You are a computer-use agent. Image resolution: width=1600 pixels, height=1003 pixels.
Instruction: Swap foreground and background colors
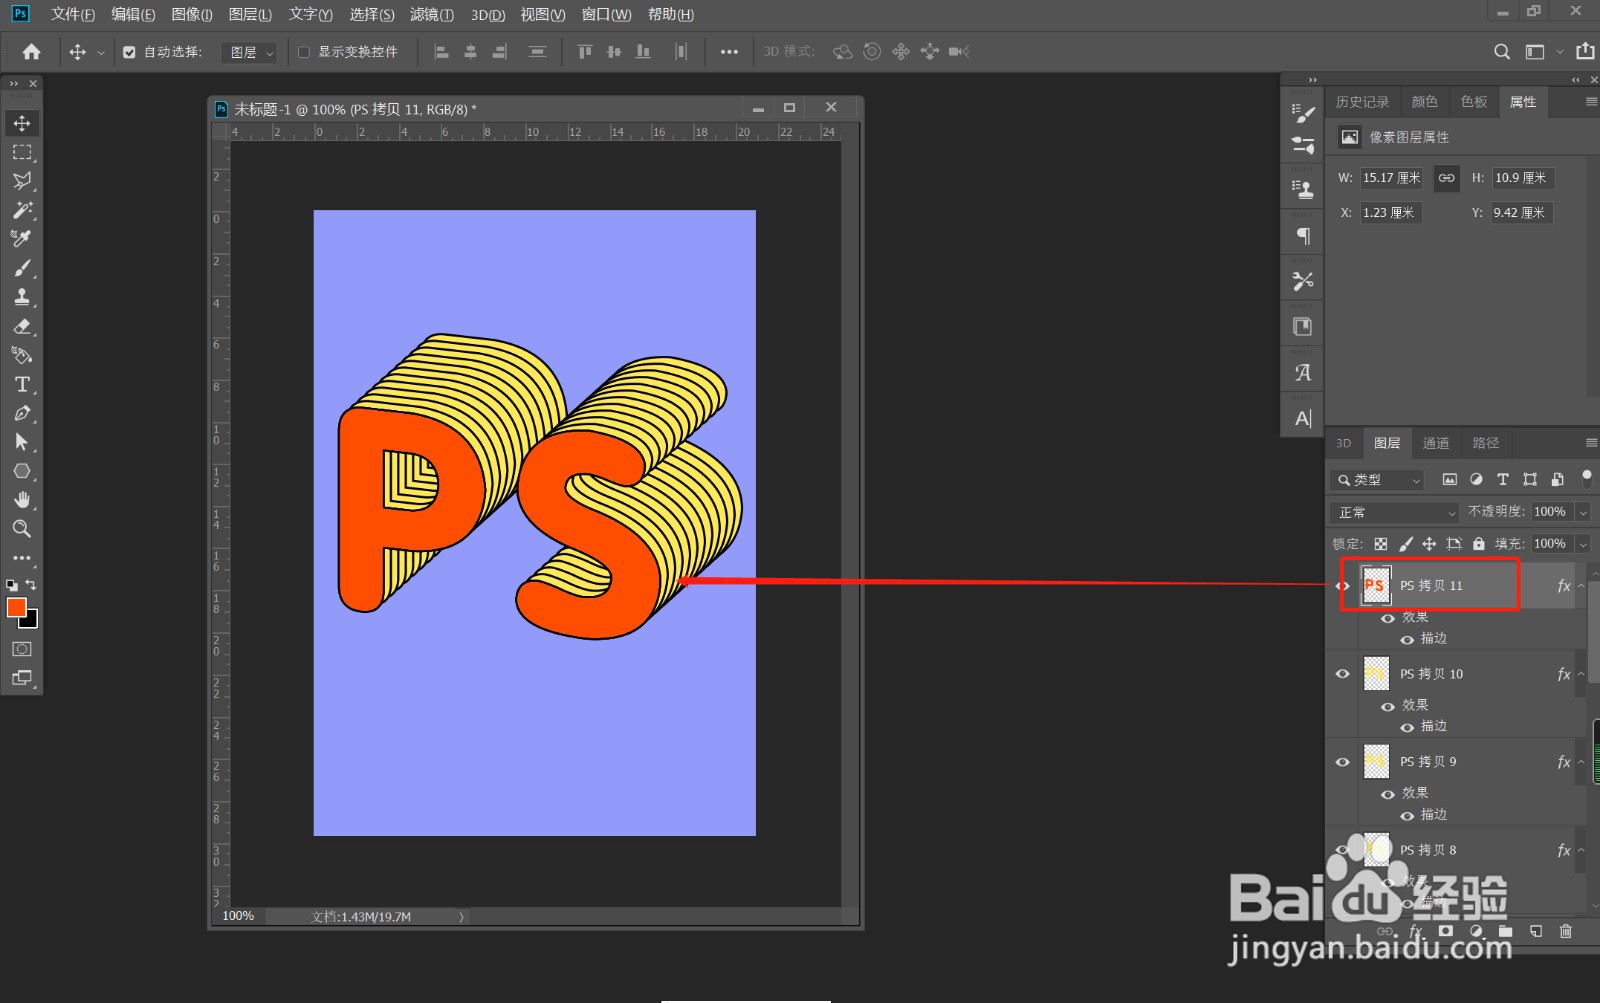pos(31,585)
